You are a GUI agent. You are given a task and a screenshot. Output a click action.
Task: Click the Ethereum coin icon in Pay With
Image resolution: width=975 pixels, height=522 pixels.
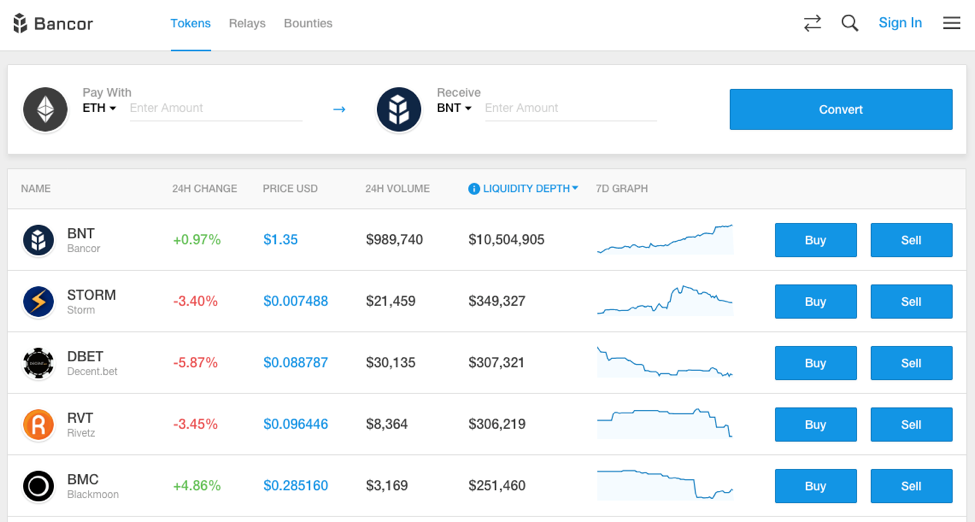[x=45, y=110]
